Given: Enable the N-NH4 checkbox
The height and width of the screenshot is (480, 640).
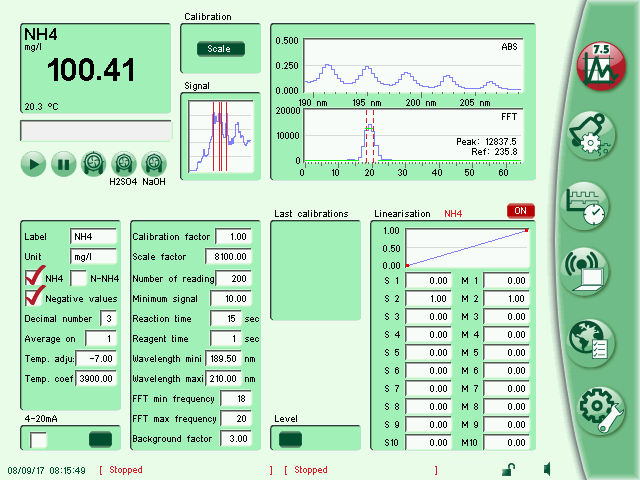Looking at the screenshot, I should 79,278.
